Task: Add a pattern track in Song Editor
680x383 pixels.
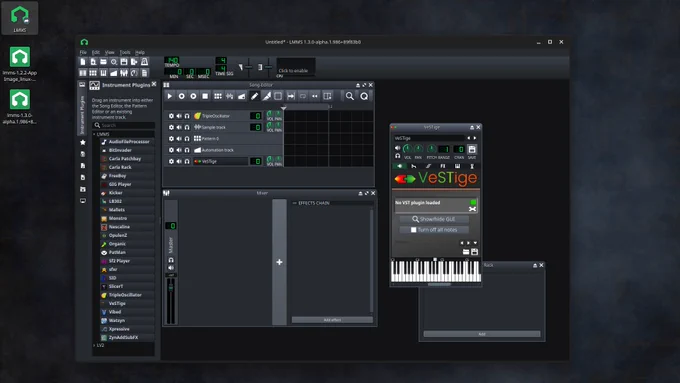Action: 218,96
